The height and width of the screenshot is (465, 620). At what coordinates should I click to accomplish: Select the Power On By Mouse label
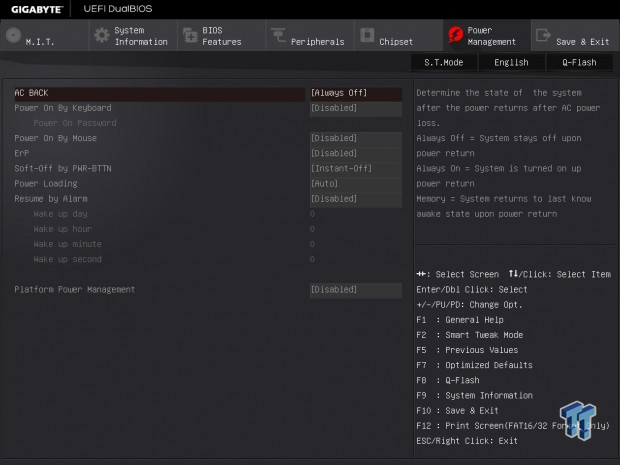click(x=55, y=138)
